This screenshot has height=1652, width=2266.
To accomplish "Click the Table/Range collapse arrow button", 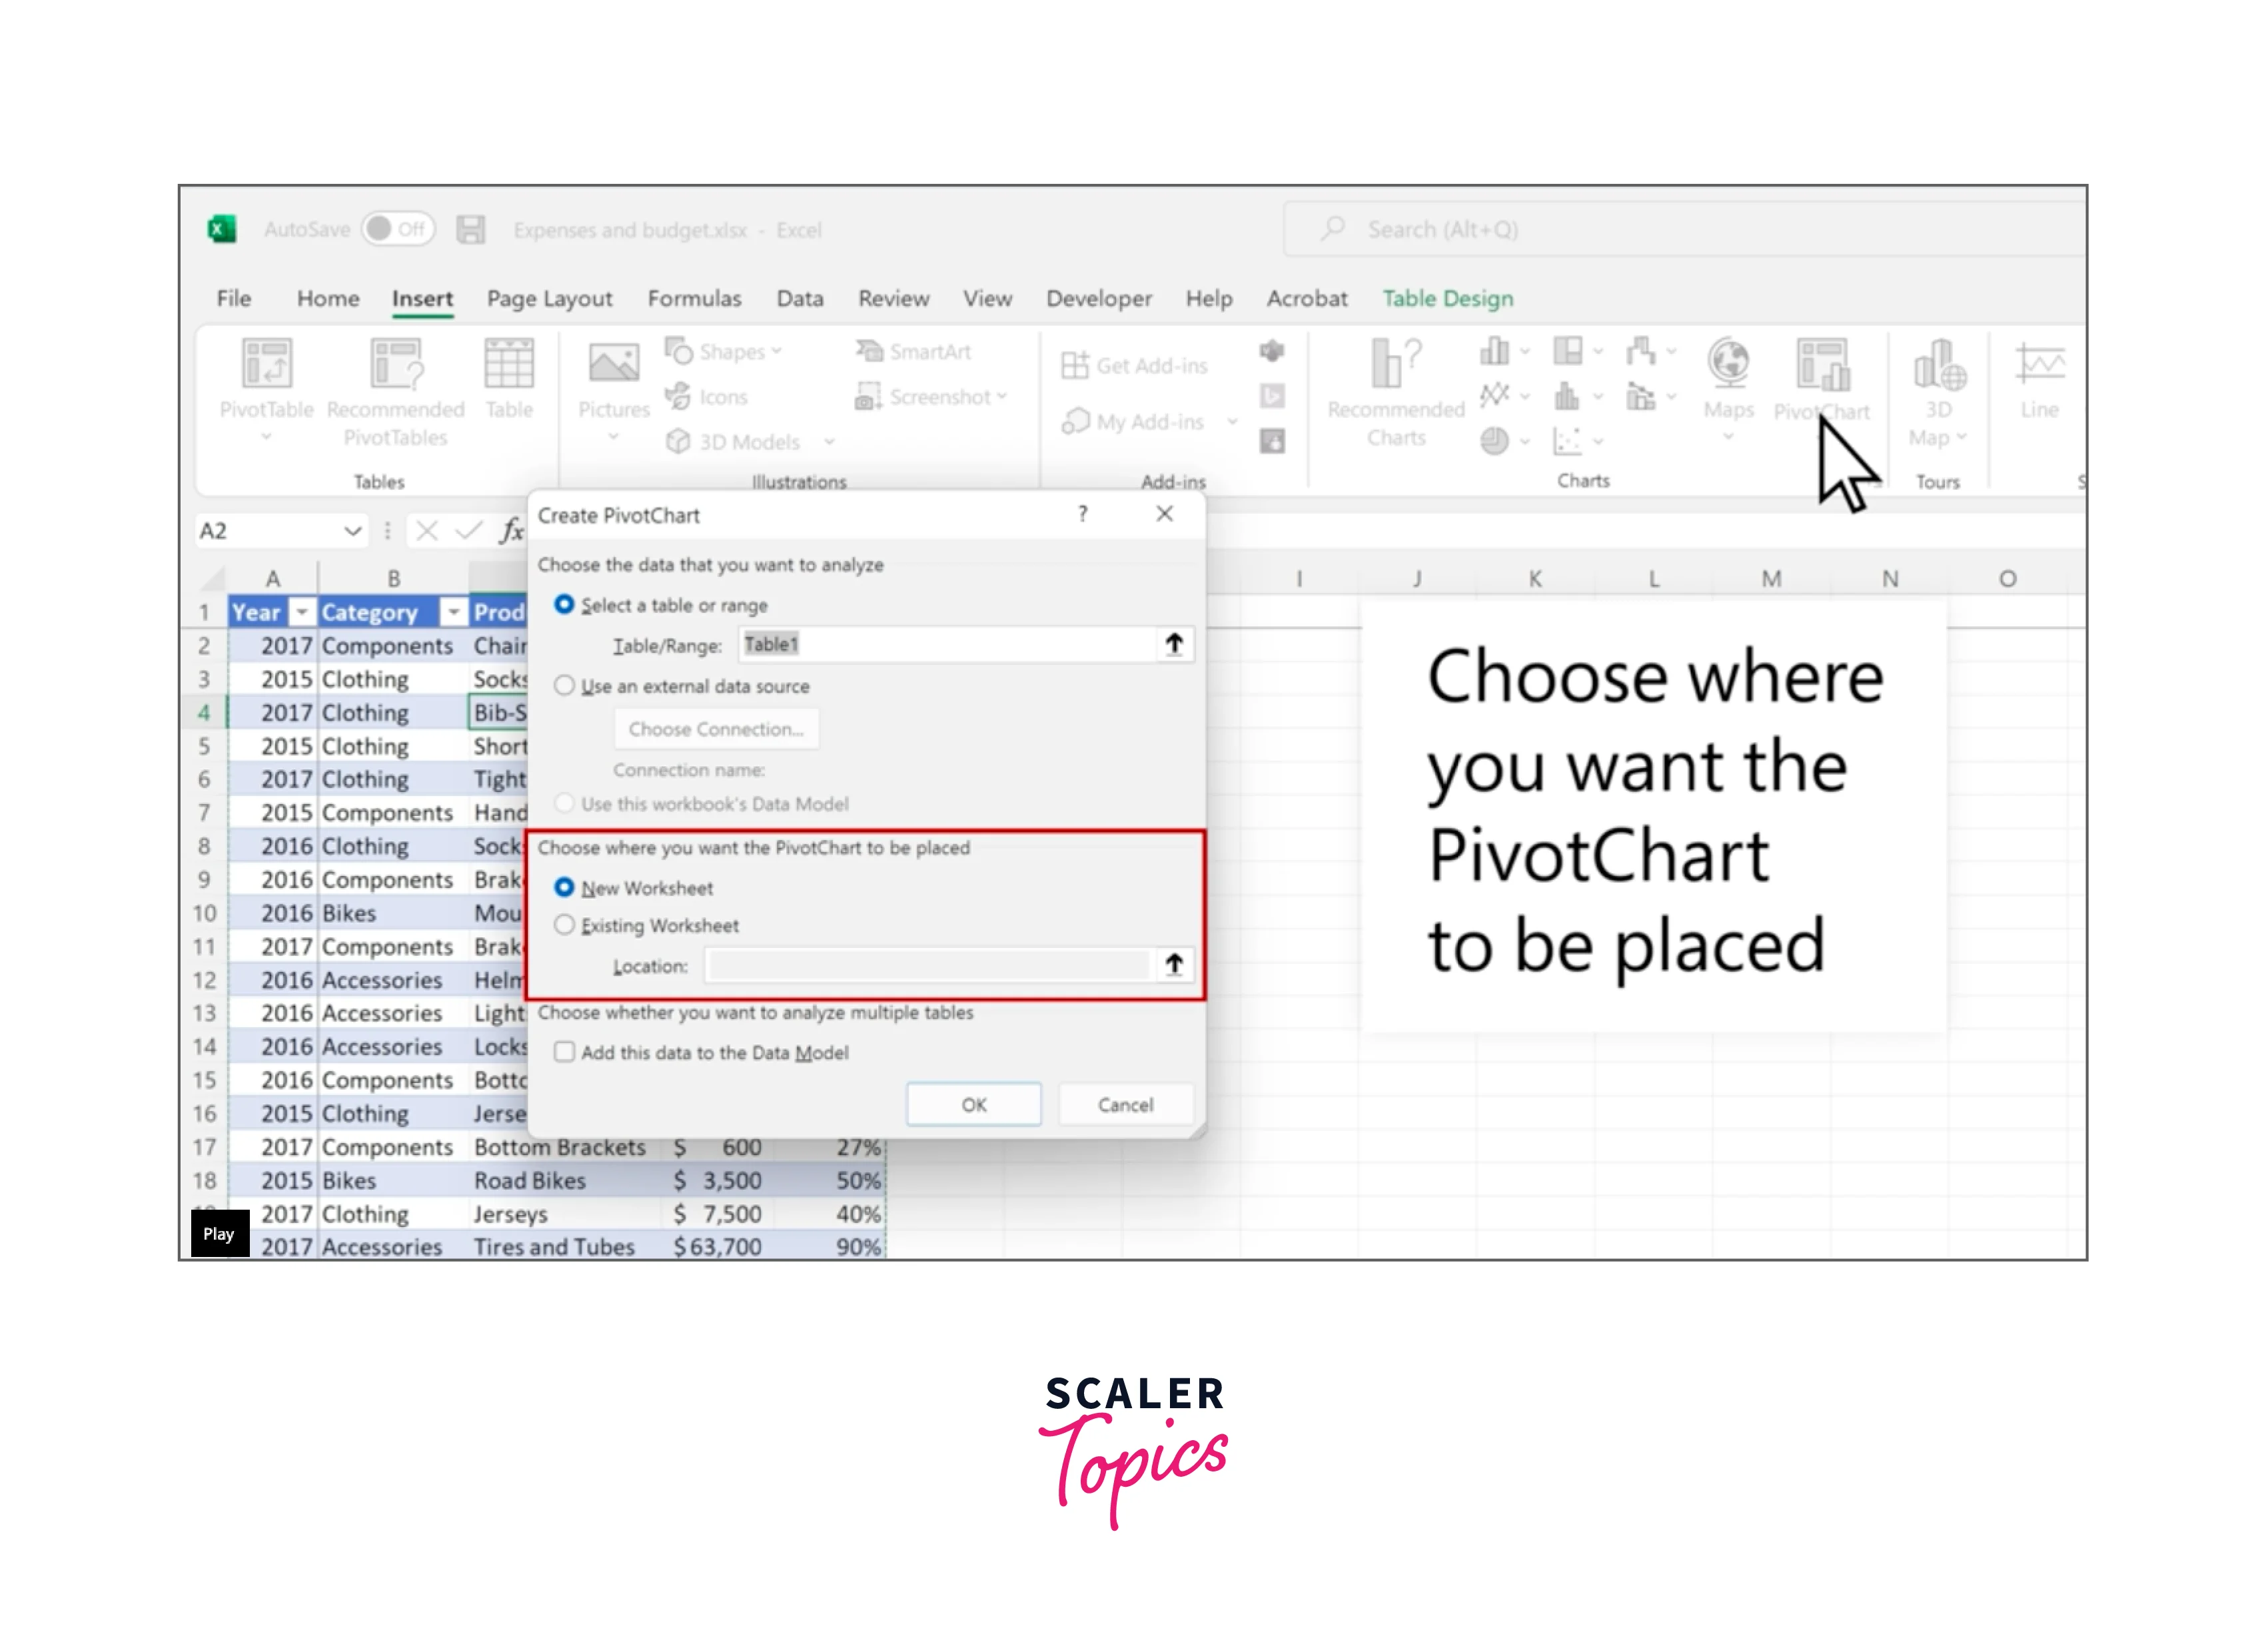I will (1173, 645).
